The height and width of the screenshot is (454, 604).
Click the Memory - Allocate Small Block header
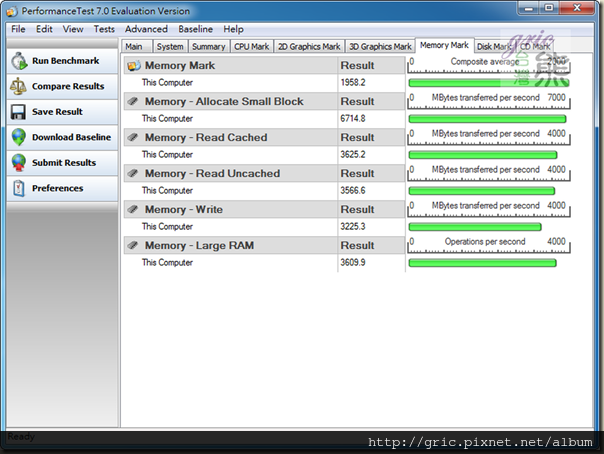224,101
